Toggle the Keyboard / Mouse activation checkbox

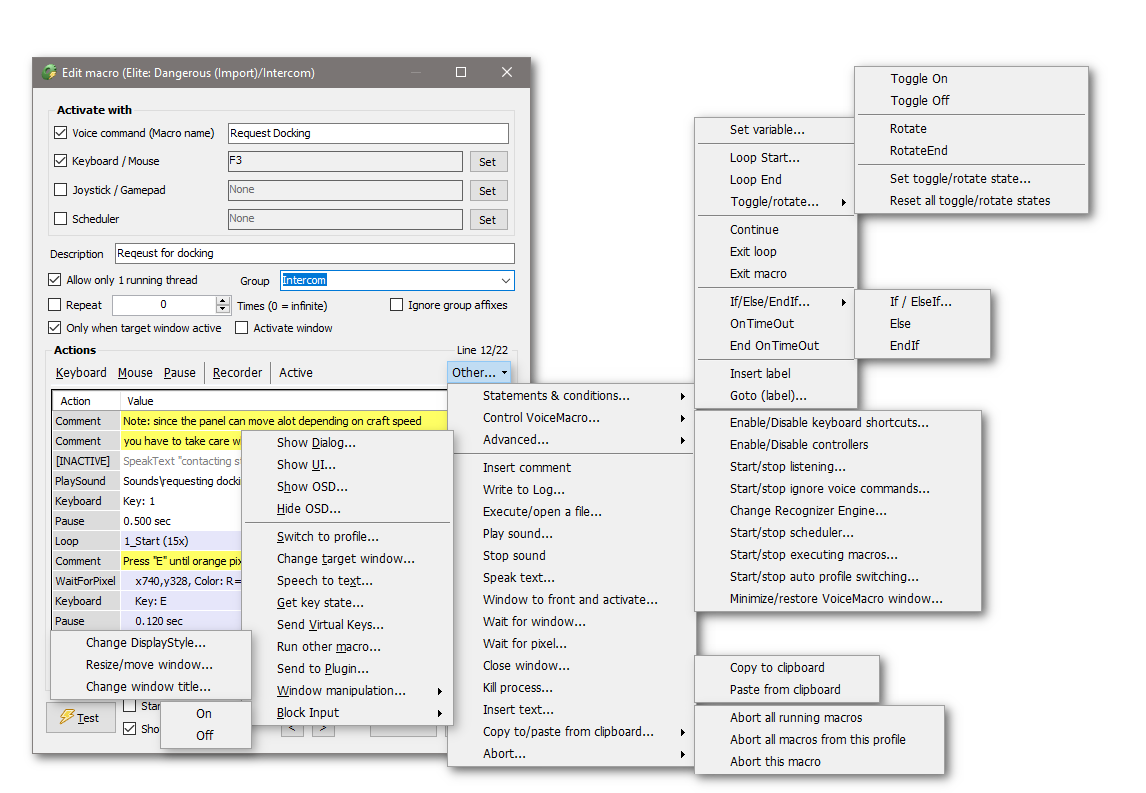click(61, 161)
